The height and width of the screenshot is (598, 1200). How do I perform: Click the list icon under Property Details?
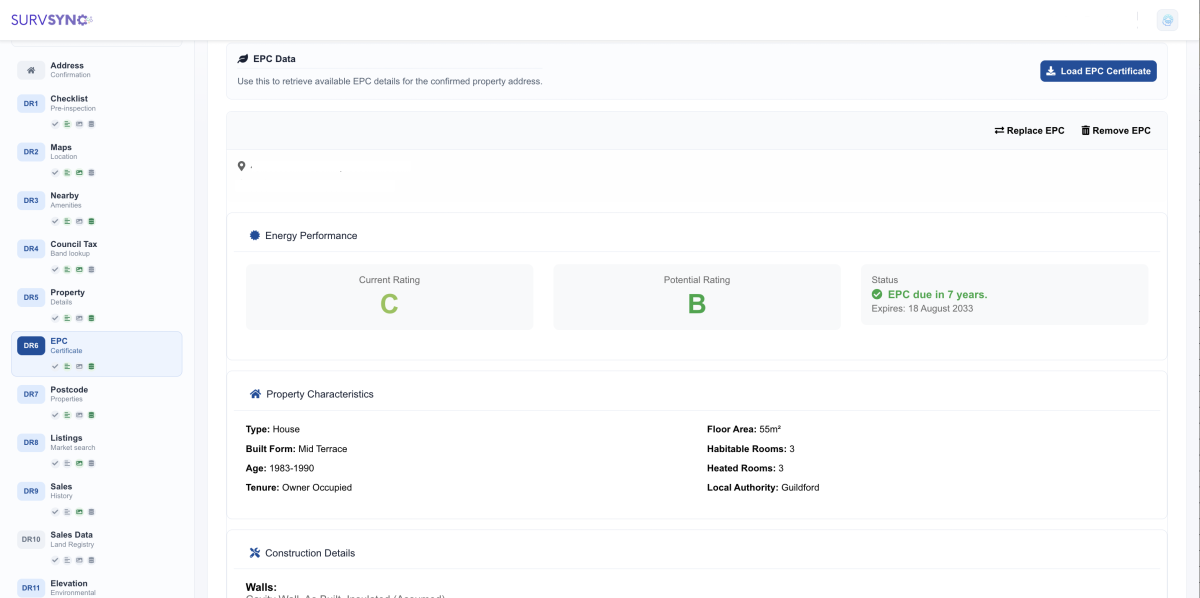(x=67, y=318)
